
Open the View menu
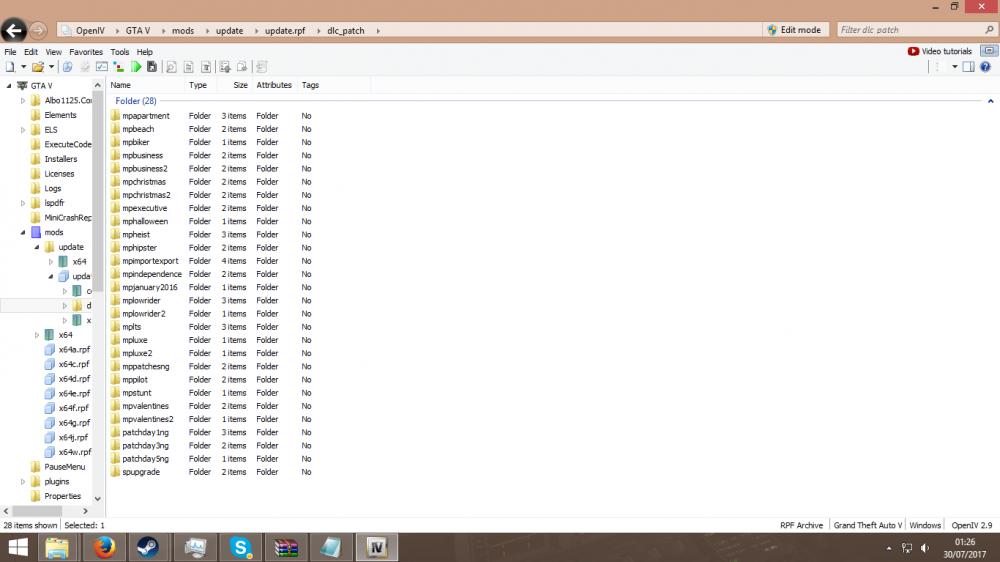(54, 52)
